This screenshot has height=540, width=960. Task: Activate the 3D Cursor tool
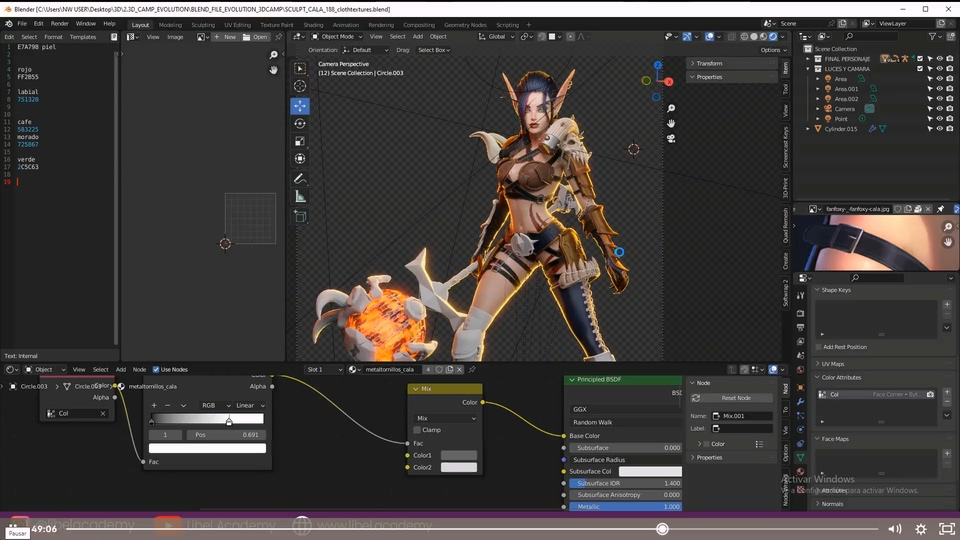[300, 86]
